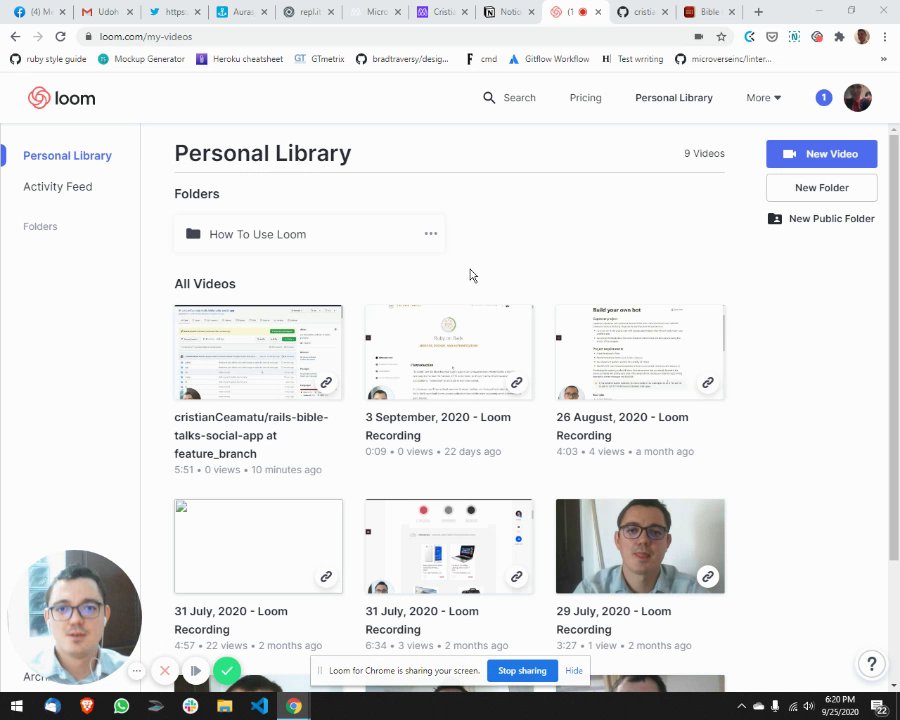Hide the screen sharing notification bar

[x=573, y=671]
